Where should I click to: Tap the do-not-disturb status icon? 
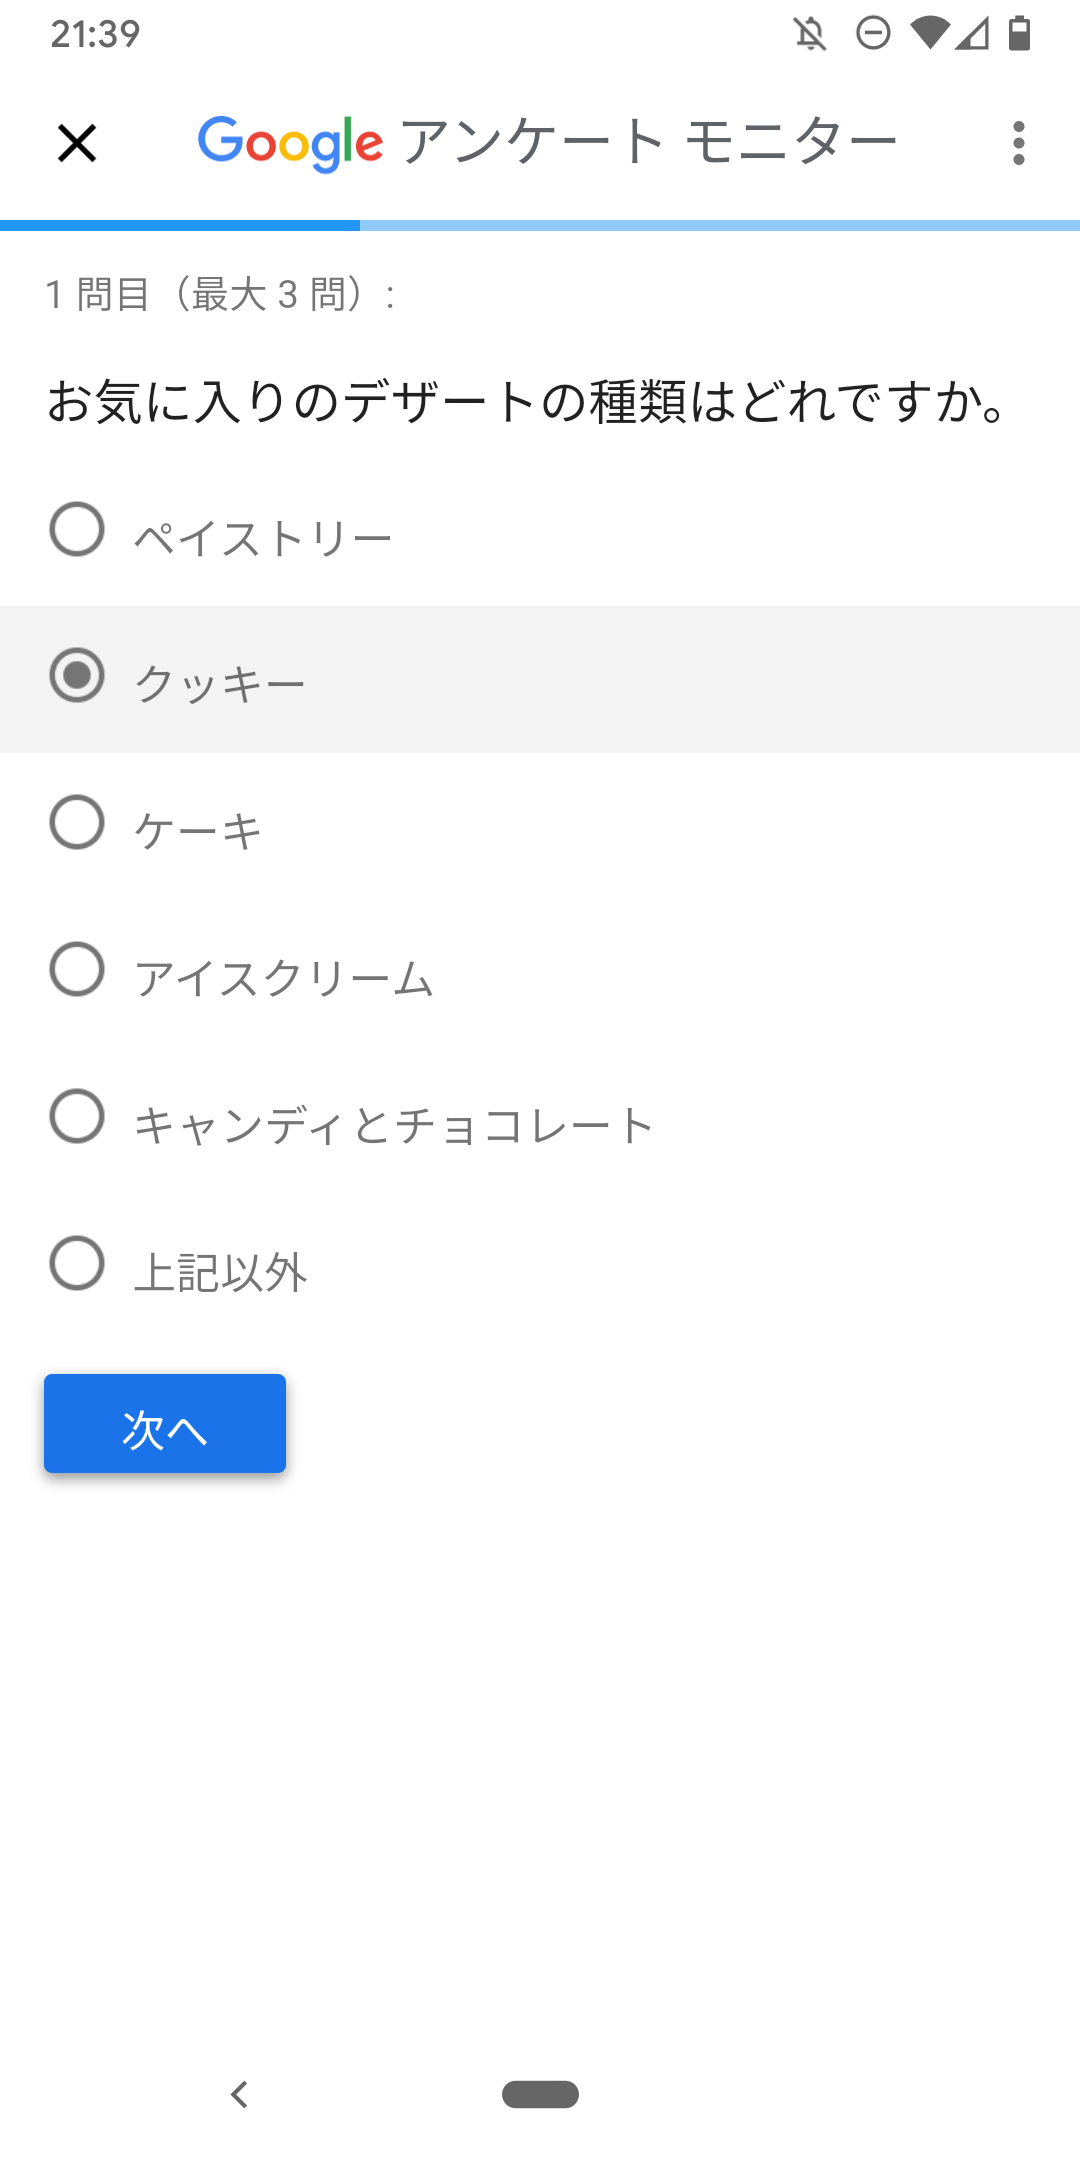click(873, 34)
